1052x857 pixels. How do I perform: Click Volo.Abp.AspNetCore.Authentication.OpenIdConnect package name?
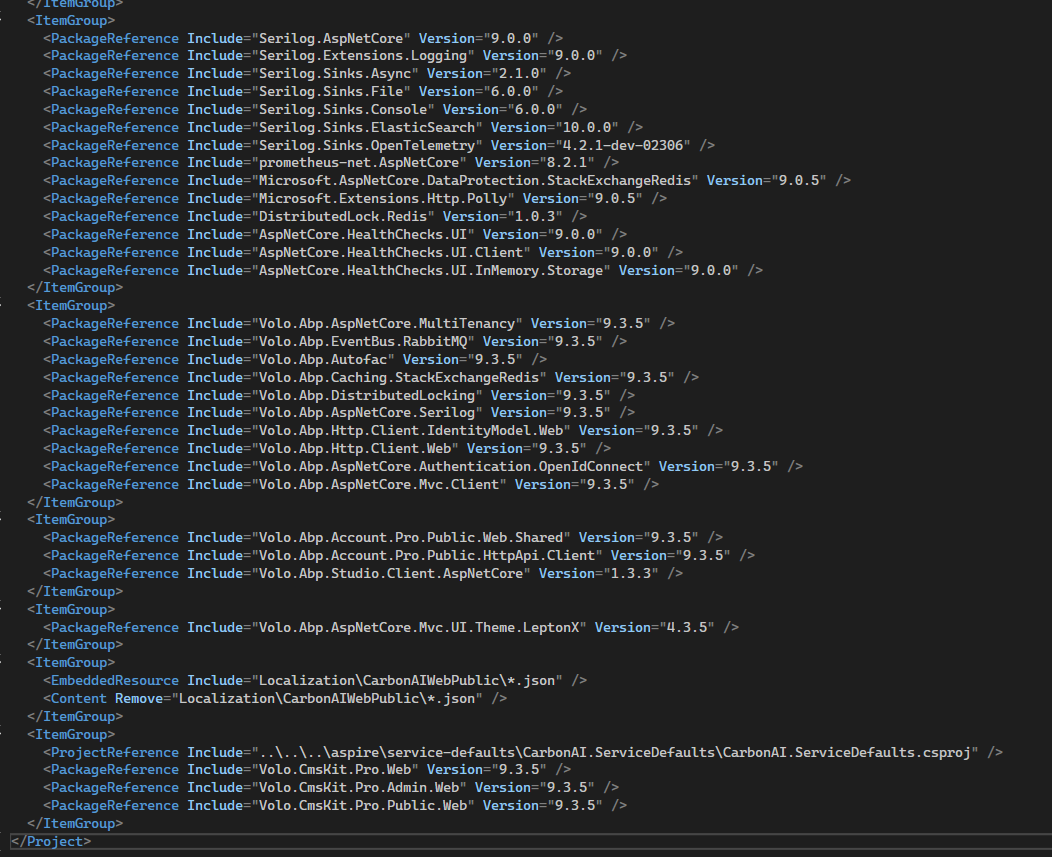(448, 467)
